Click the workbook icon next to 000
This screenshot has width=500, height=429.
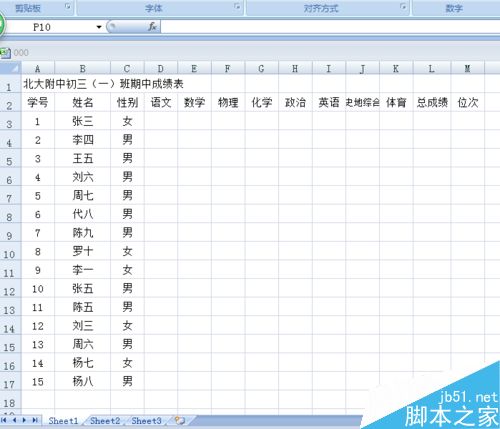pyautogui.click(x=5, y=53)
